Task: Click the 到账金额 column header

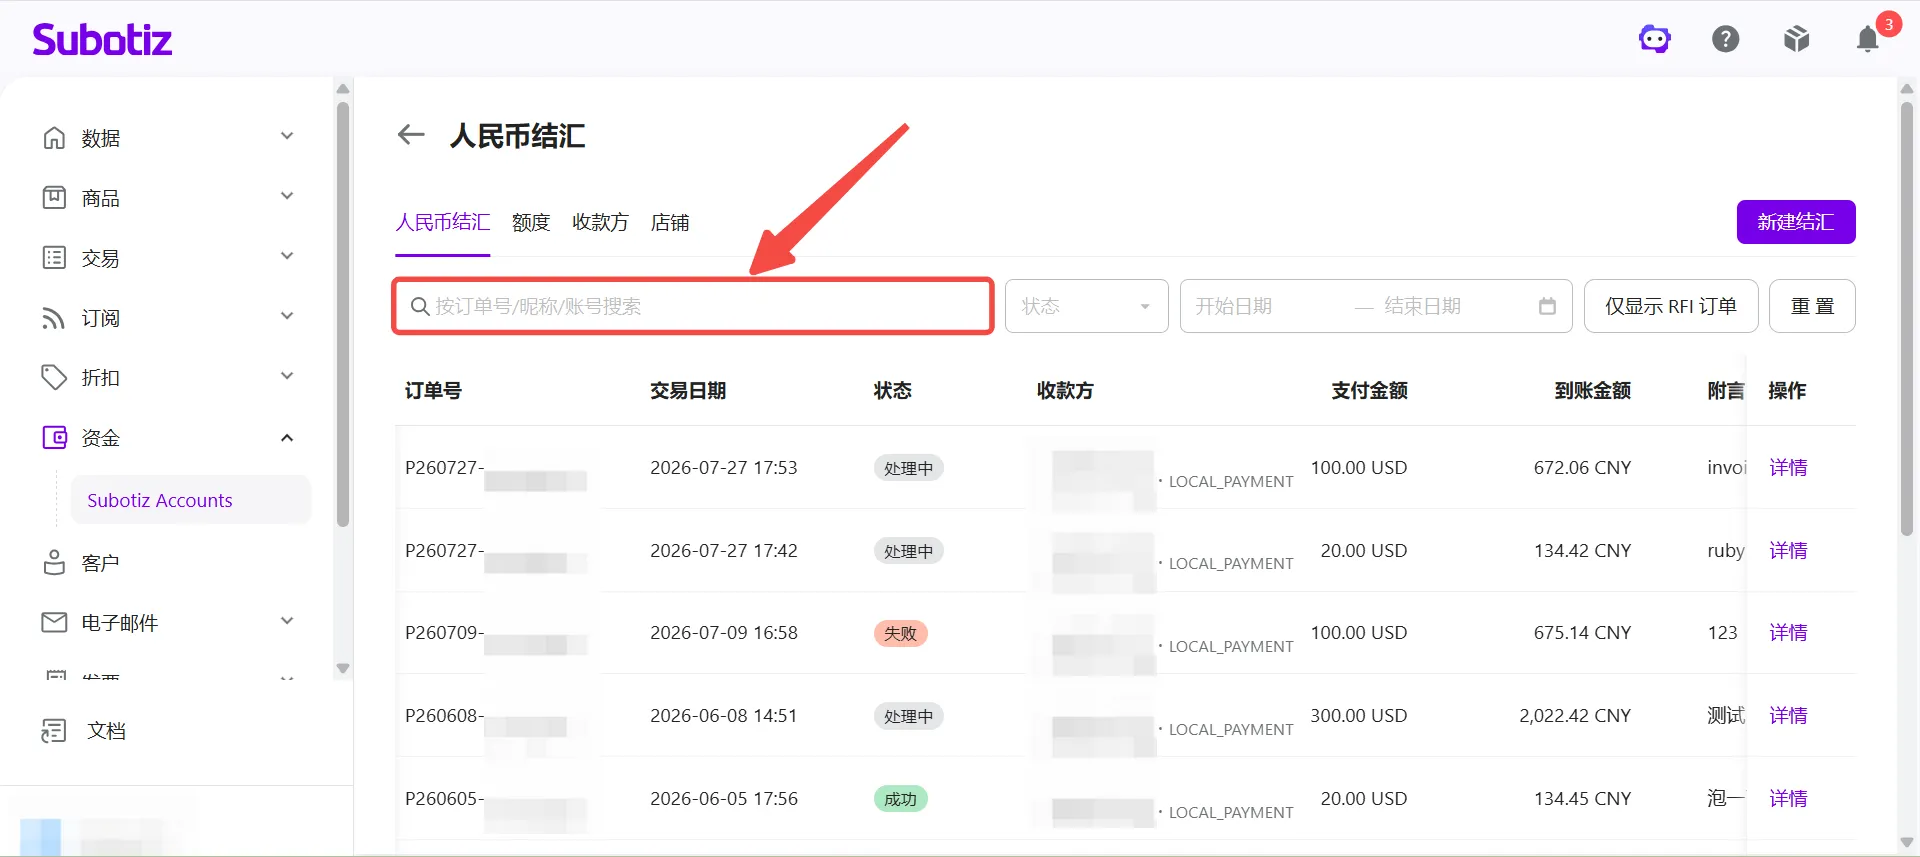Action: [1593, 390]
